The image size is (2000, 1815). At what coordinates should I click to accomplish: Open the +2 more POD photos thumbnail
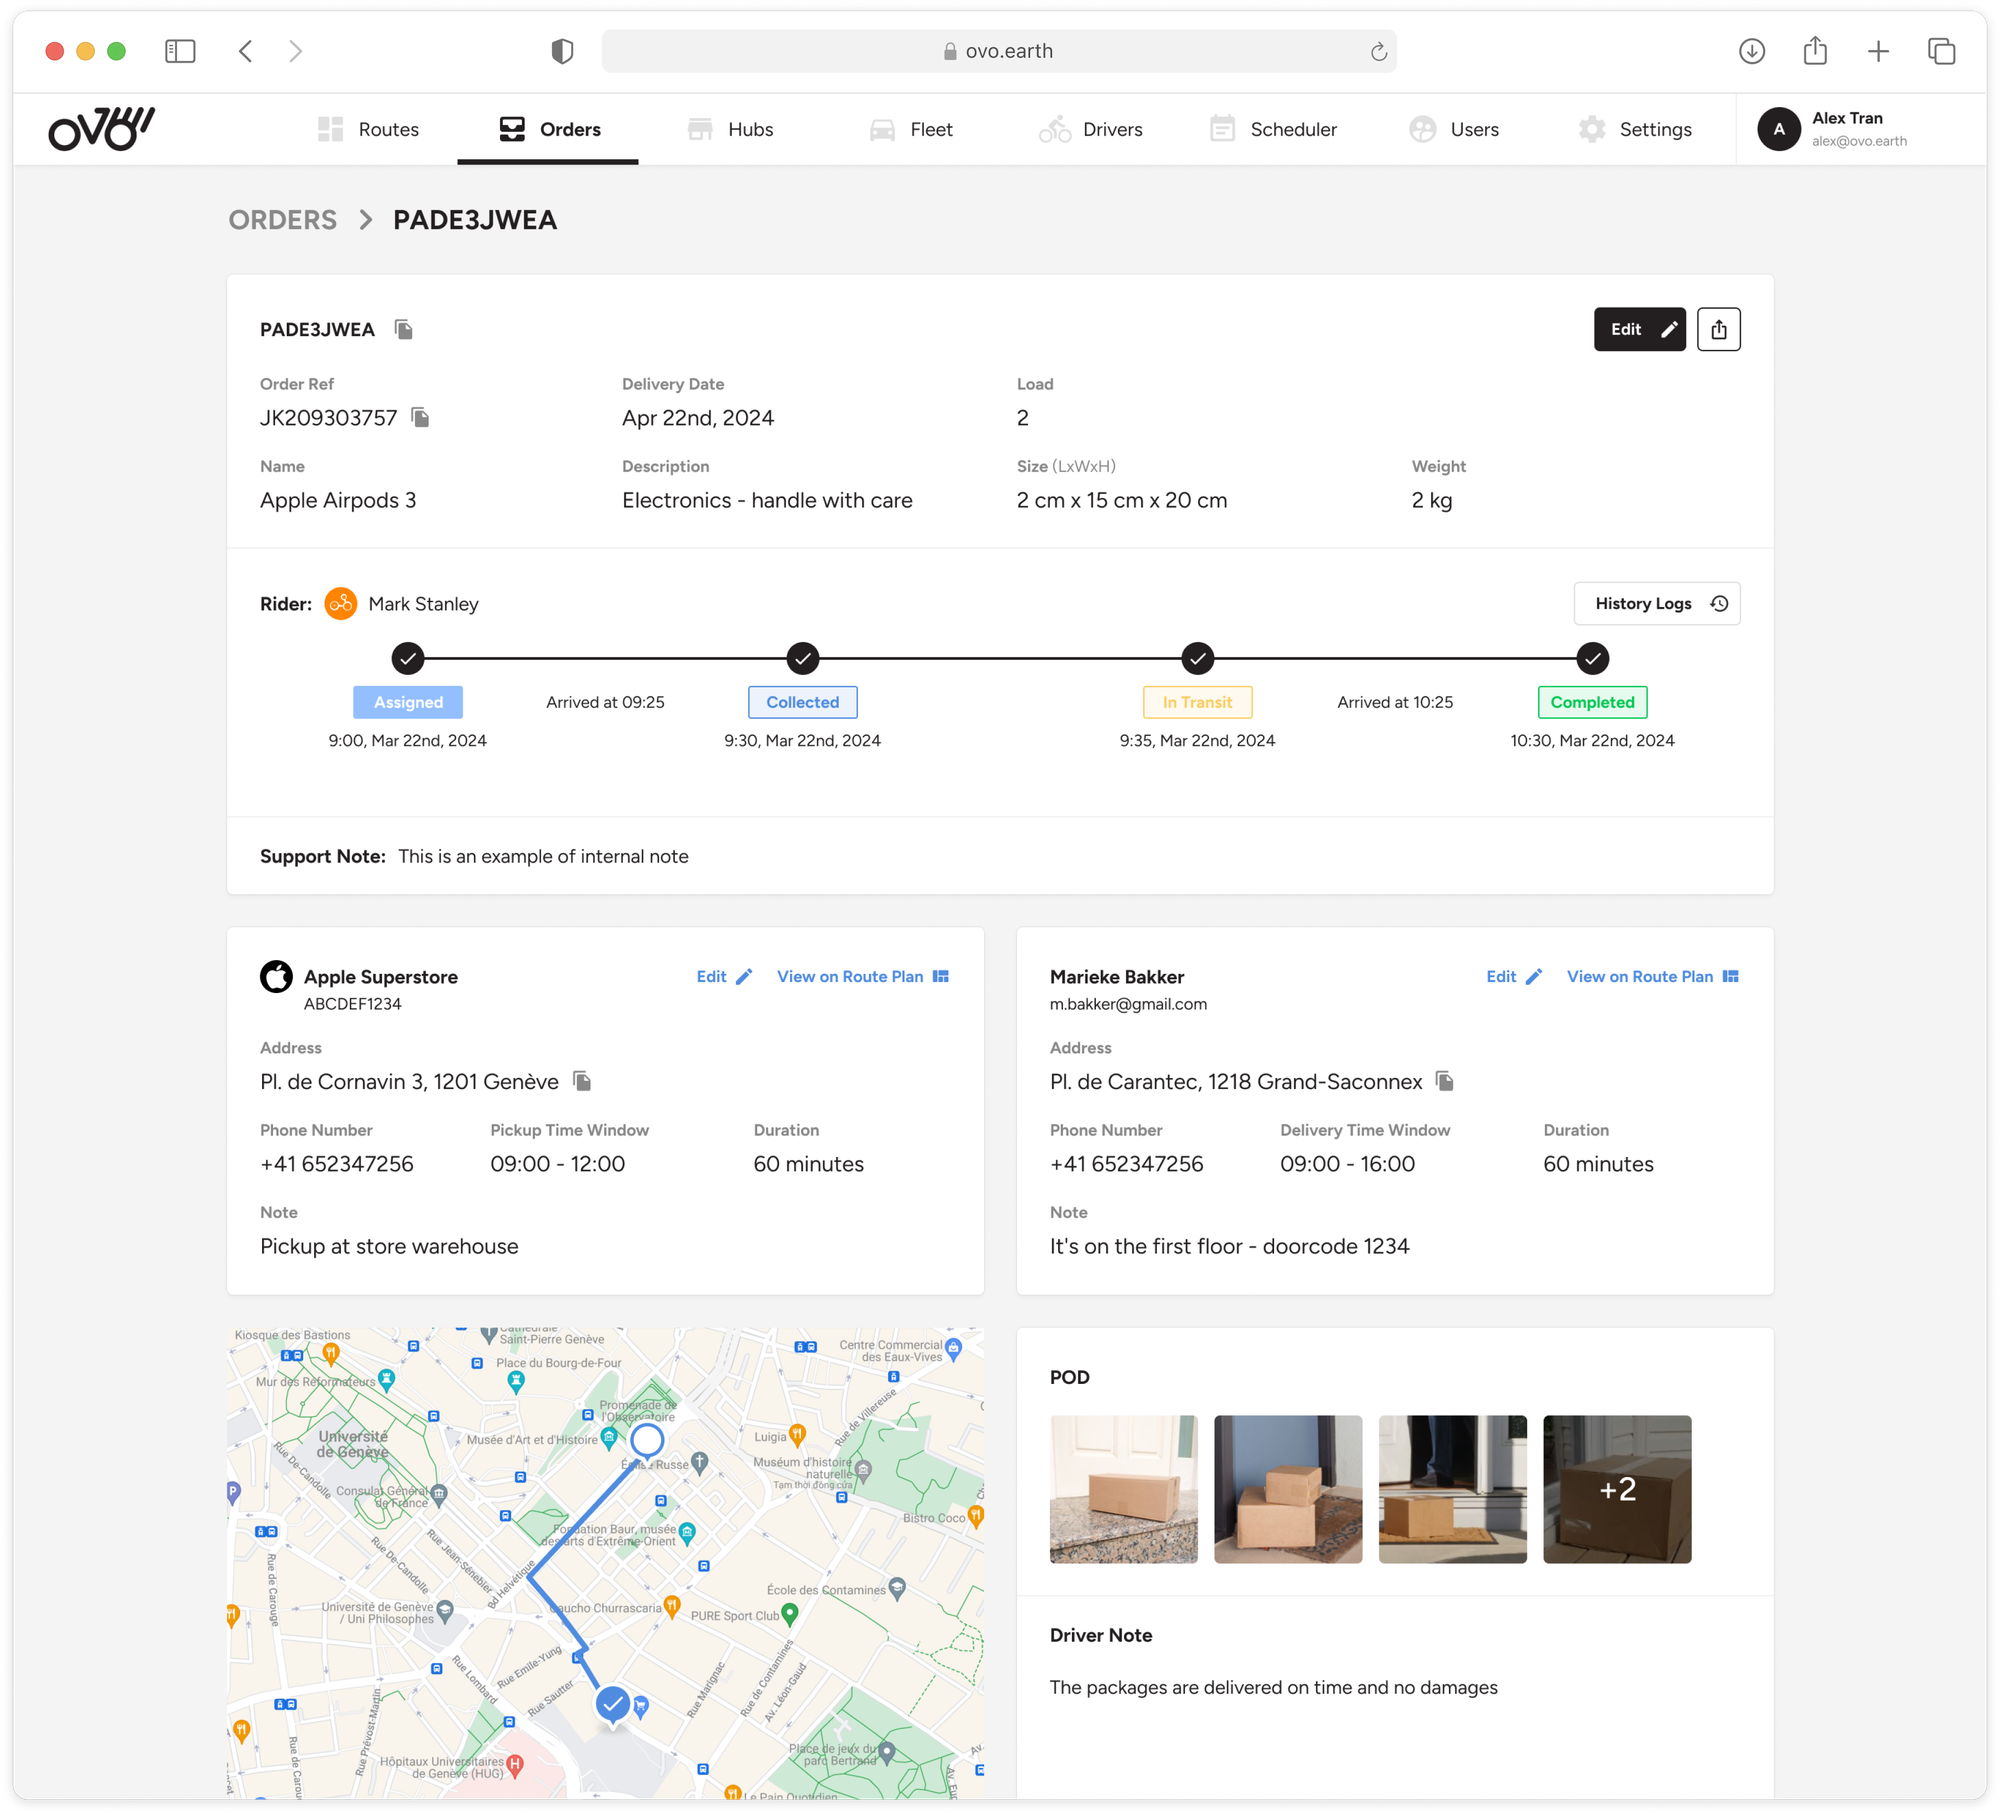pos(1616,1488)
